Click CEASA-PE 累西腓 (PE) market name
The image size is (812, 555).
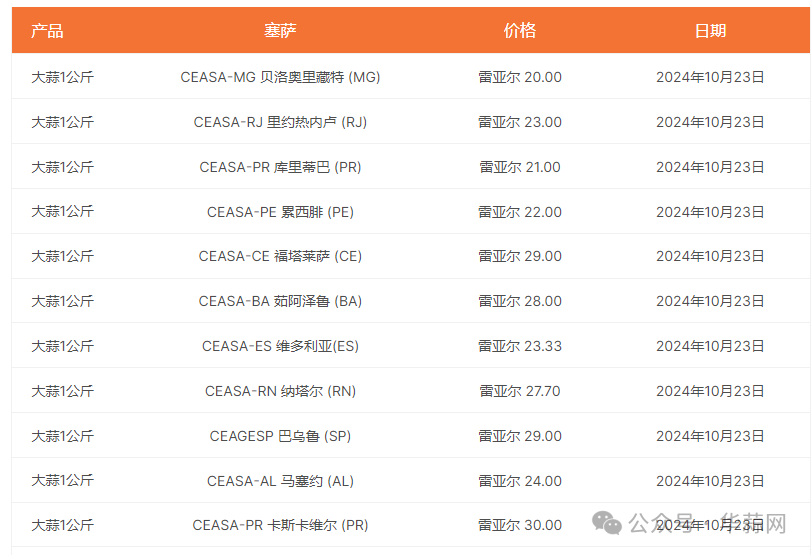tap(280, 212)
